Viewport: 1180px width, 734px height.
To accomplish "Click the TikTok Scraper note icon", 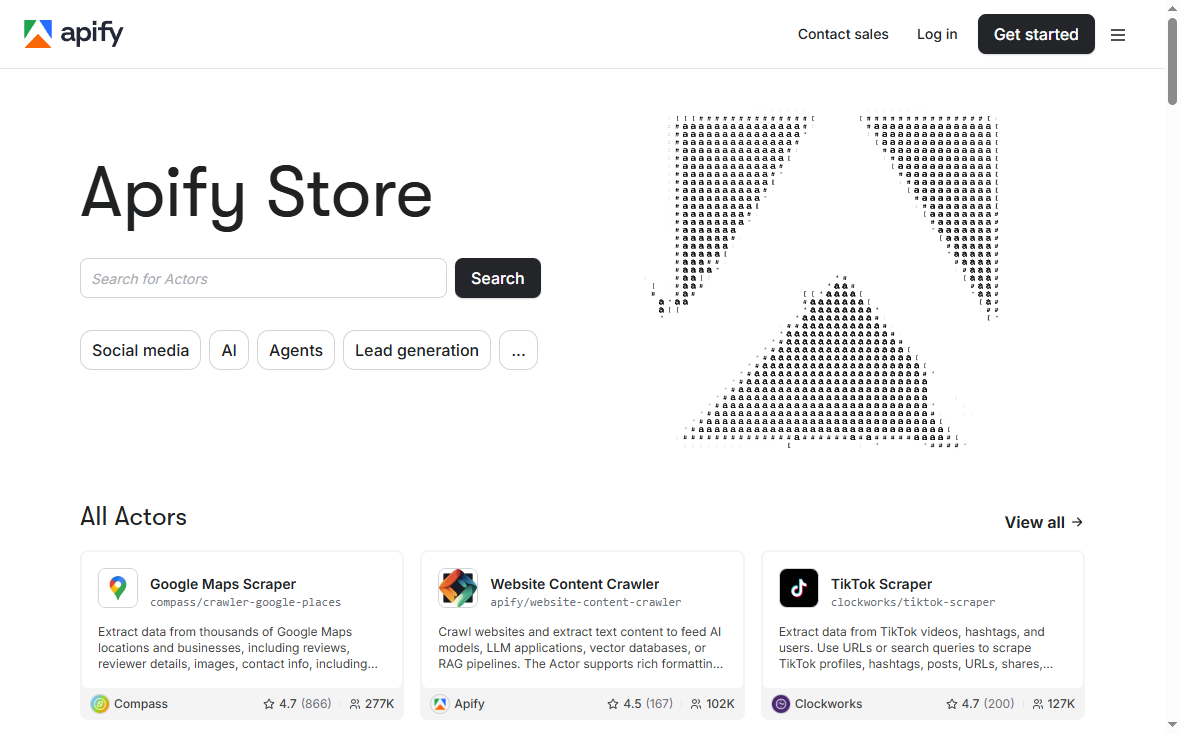I will [x=798, y=588].
